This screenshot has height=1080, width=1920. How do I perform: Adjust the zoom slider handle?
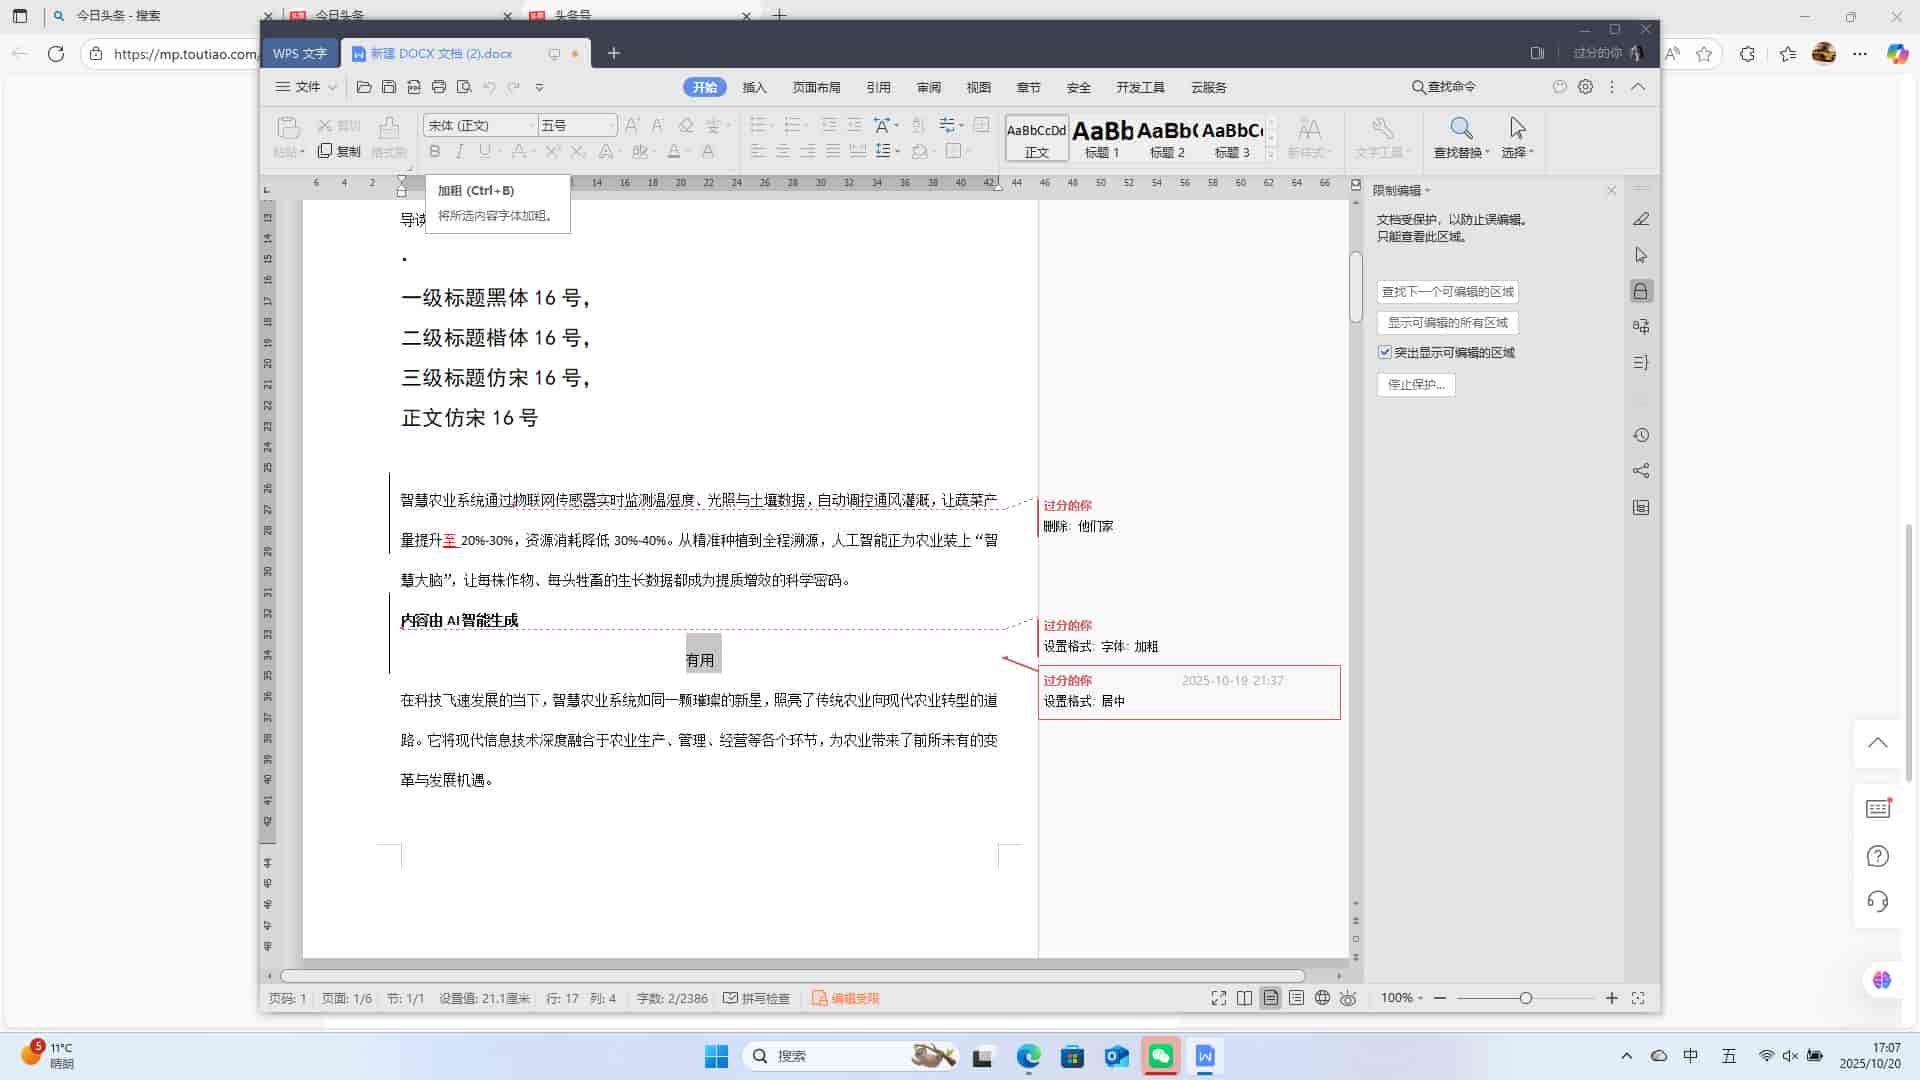pyautogui.click(x=1526, y=998)
